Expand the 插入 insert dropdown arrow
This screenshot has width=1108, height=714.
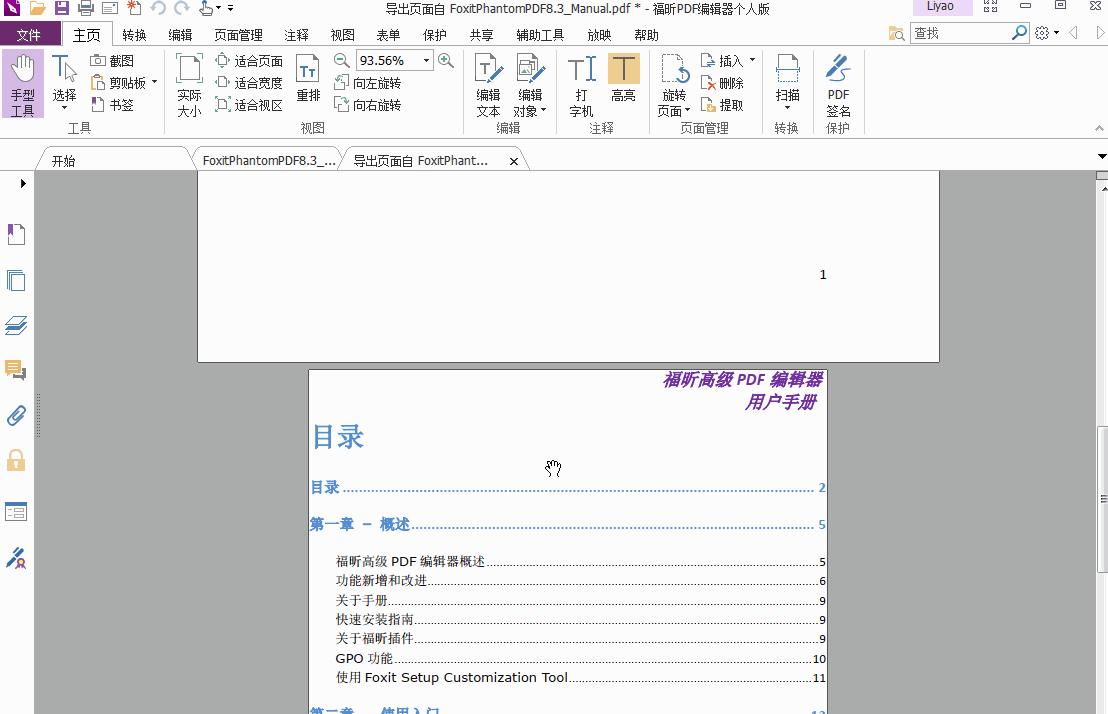click(753, 60)
